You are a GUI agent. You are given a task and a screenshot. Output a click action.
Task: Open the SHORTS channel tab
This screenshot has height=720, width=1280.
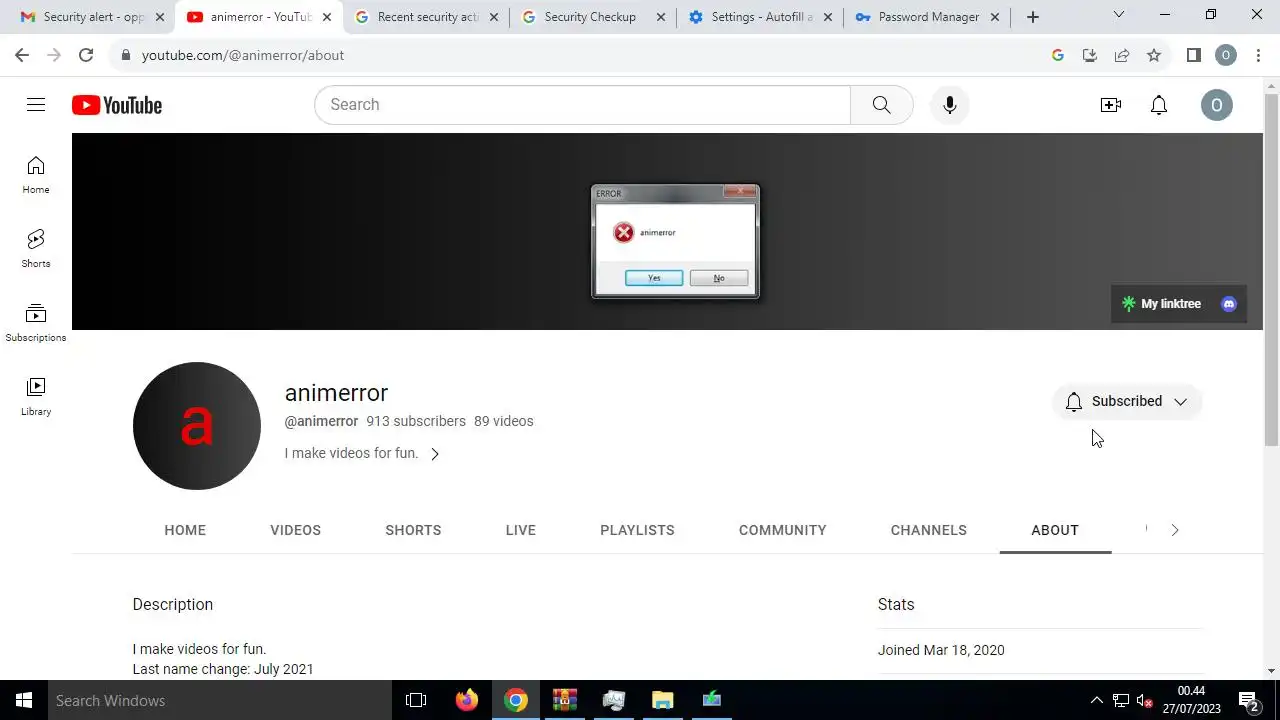tap(413, 530)
